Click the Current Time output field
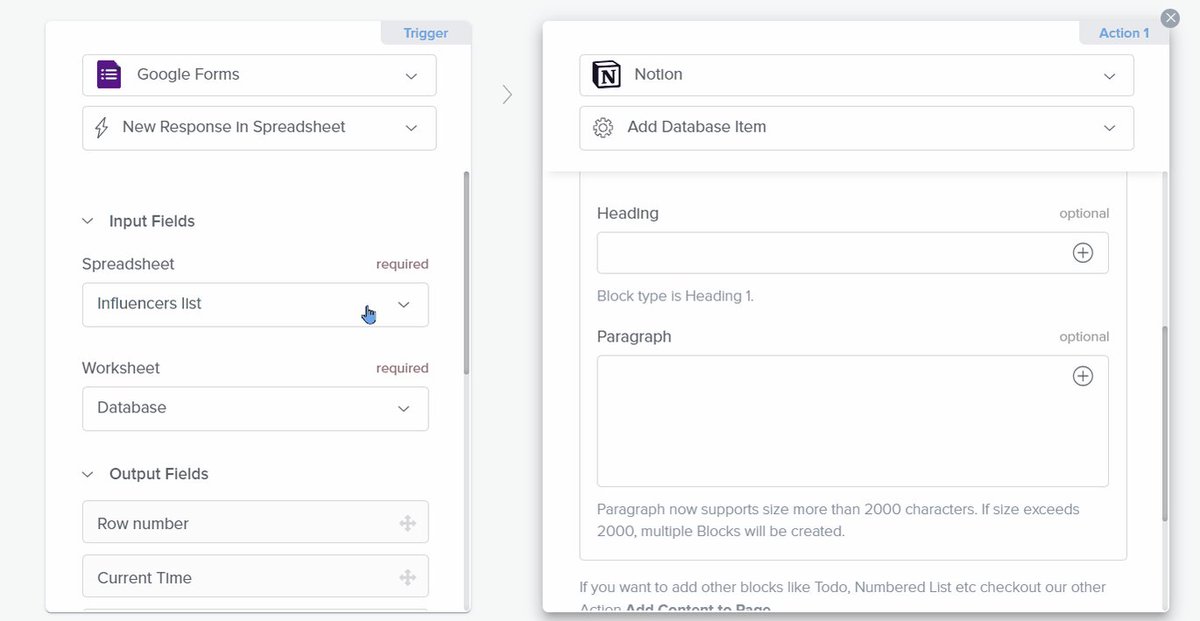 255,577
